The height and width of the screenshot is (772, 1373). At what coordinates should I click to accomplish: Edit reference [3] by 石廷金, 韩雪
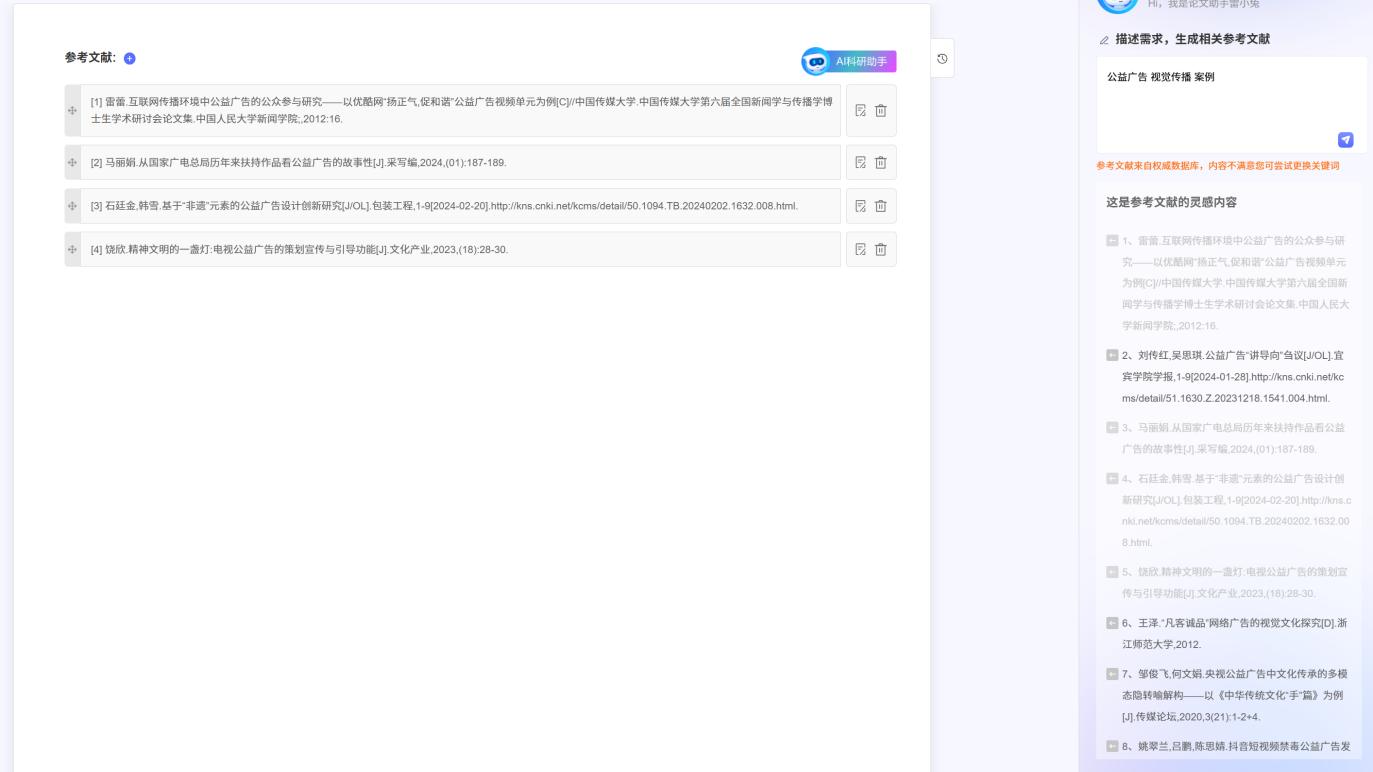[860, 206]
